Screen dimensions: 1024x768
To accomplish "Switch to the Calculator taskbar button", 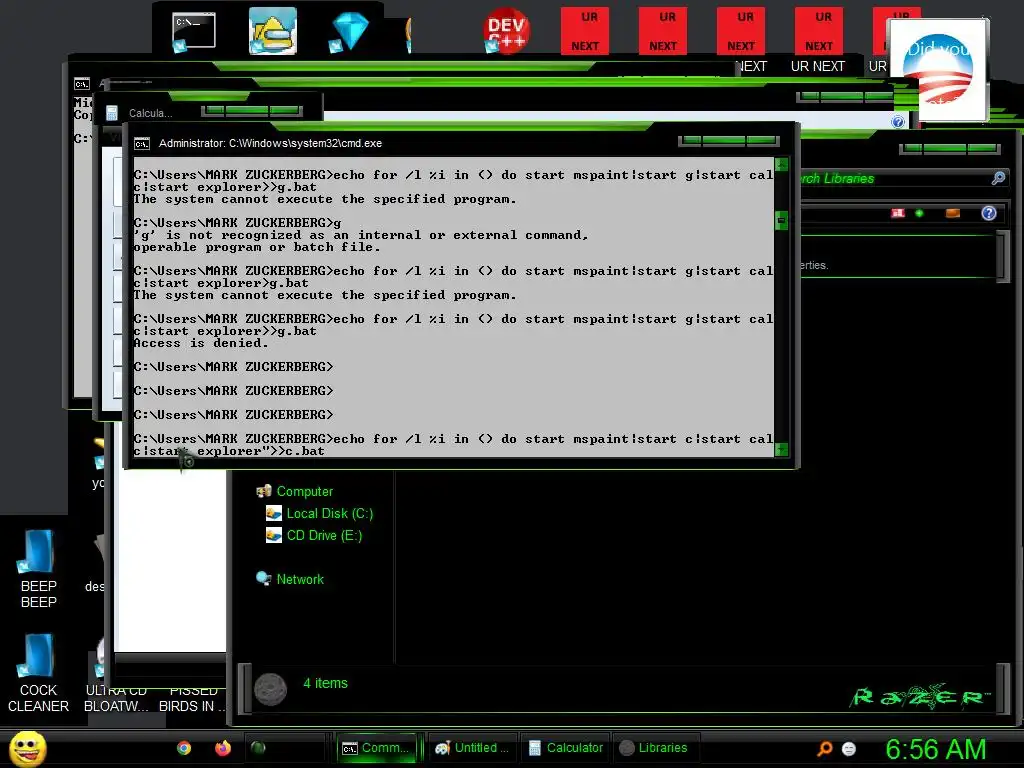I will (x=566, y=748).
